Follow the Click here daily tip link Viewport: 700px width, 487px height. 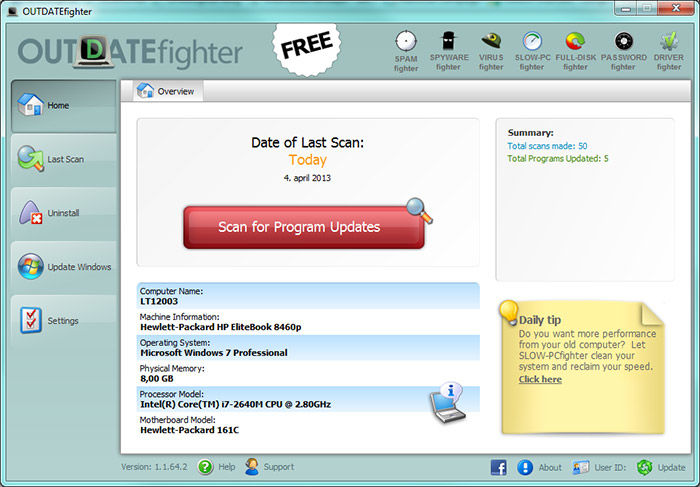[540, 379]
